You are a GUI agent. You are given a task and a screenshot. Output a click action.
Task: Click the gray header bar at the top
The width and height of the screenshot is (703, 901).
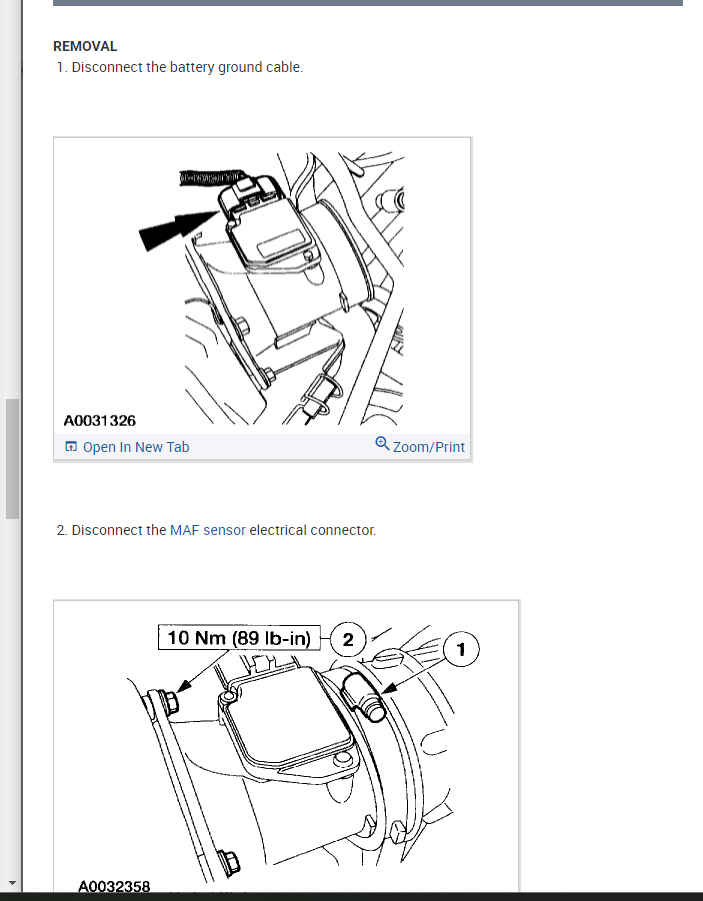[x=368, y=3]
